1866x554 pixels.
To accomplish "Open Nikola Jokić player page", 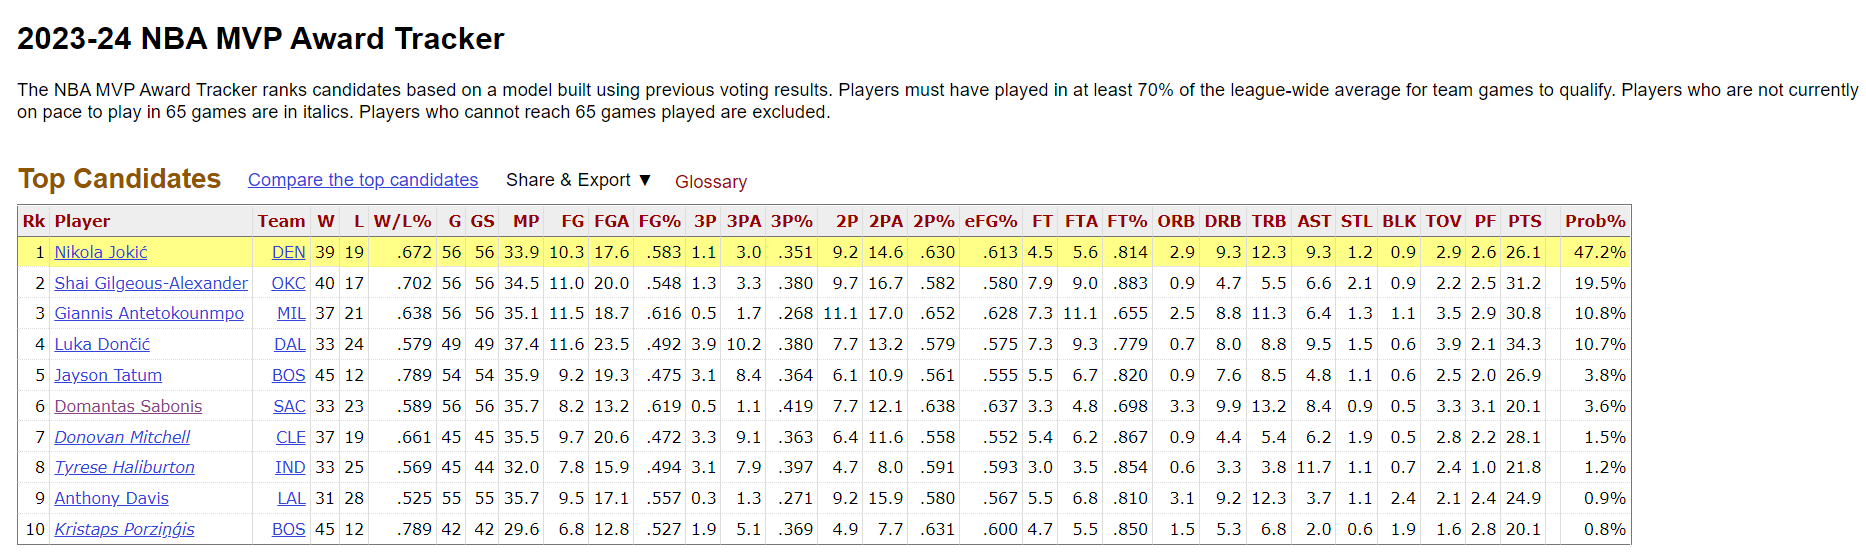I will [x=101, y=252].
